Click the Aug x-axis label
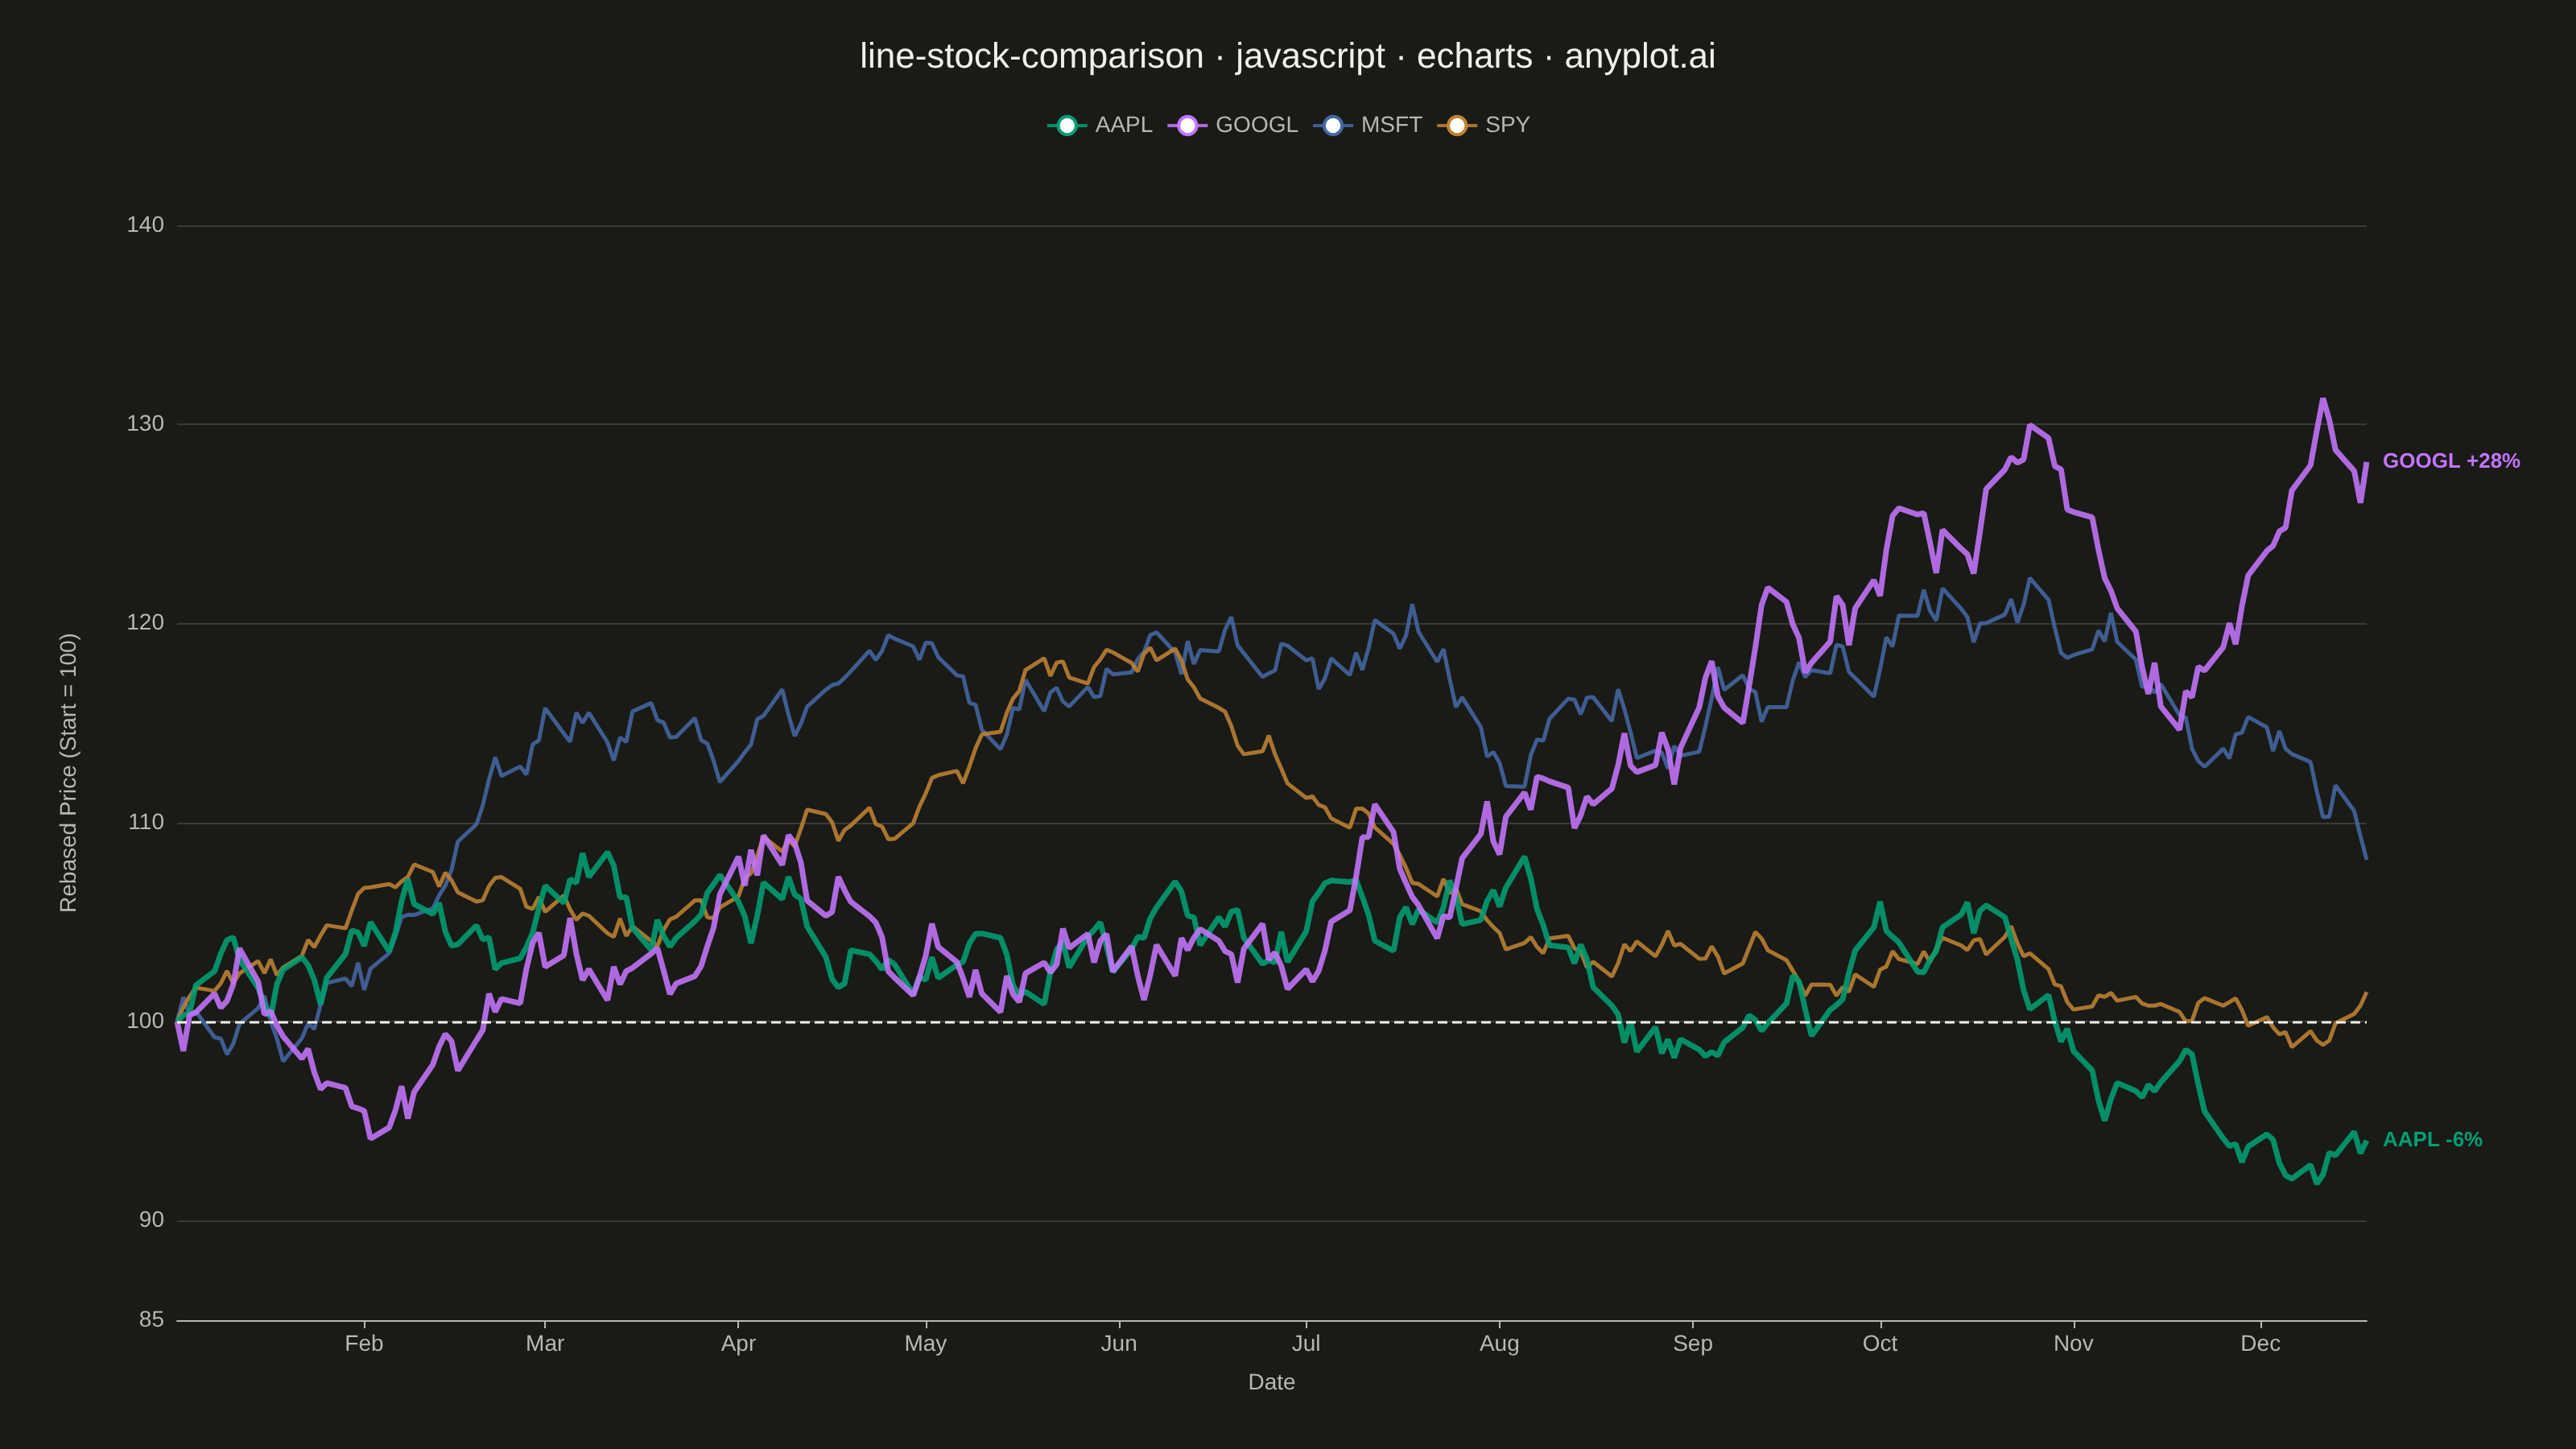 pyautogui.click(x=1499, y=1344)
